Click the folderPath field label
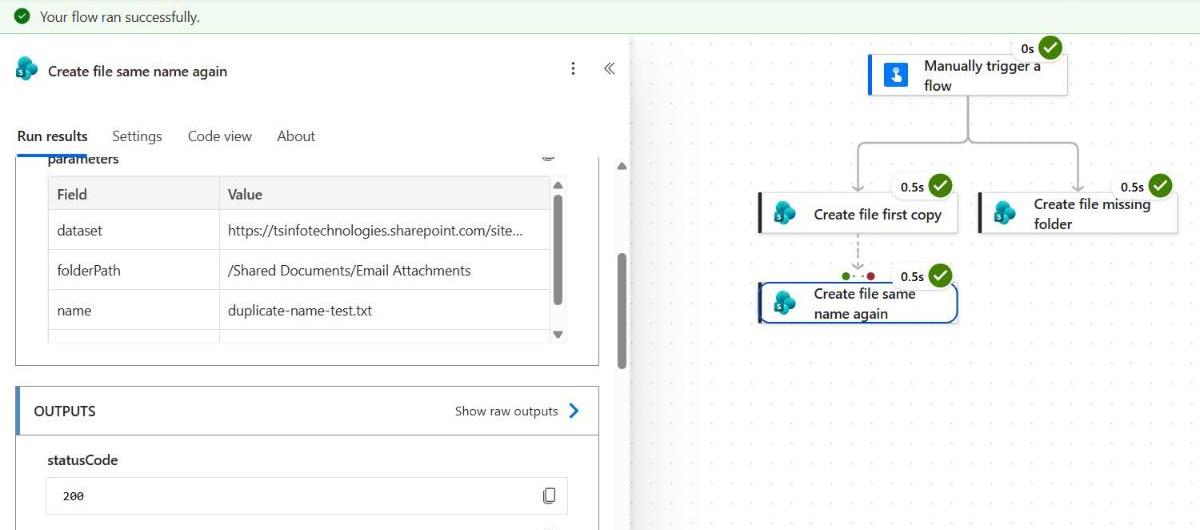Image resolution: width=1200 pixels, height=530 pixels. 89,270
